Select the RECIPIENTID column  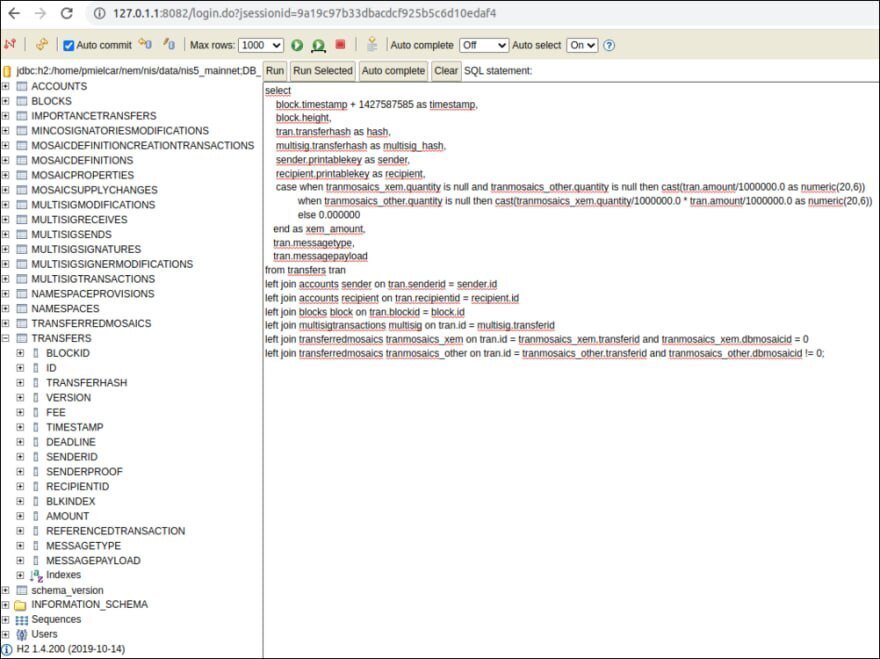point(77,486)
